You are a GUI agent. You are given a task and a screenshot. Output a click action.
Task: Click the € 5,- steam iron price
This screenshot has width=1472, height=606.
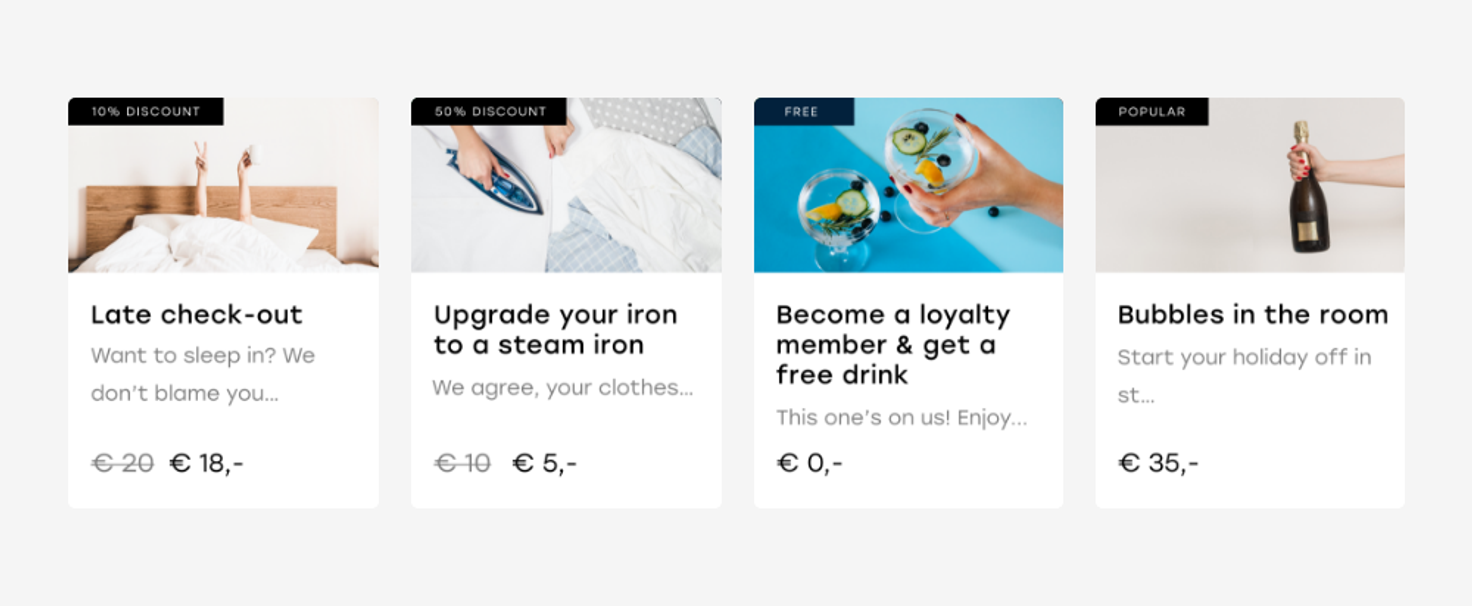545,464
